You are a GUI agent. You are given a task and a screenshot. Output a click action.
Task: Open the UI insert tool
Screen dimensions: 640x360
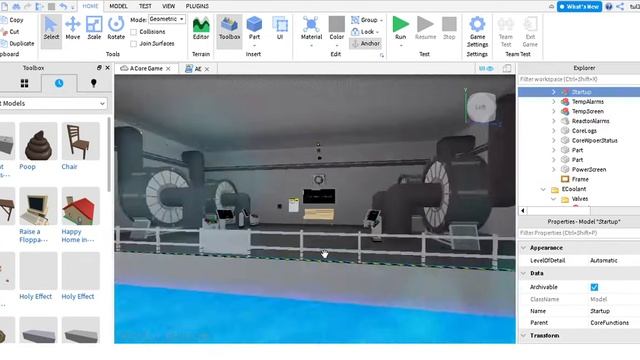280,29
